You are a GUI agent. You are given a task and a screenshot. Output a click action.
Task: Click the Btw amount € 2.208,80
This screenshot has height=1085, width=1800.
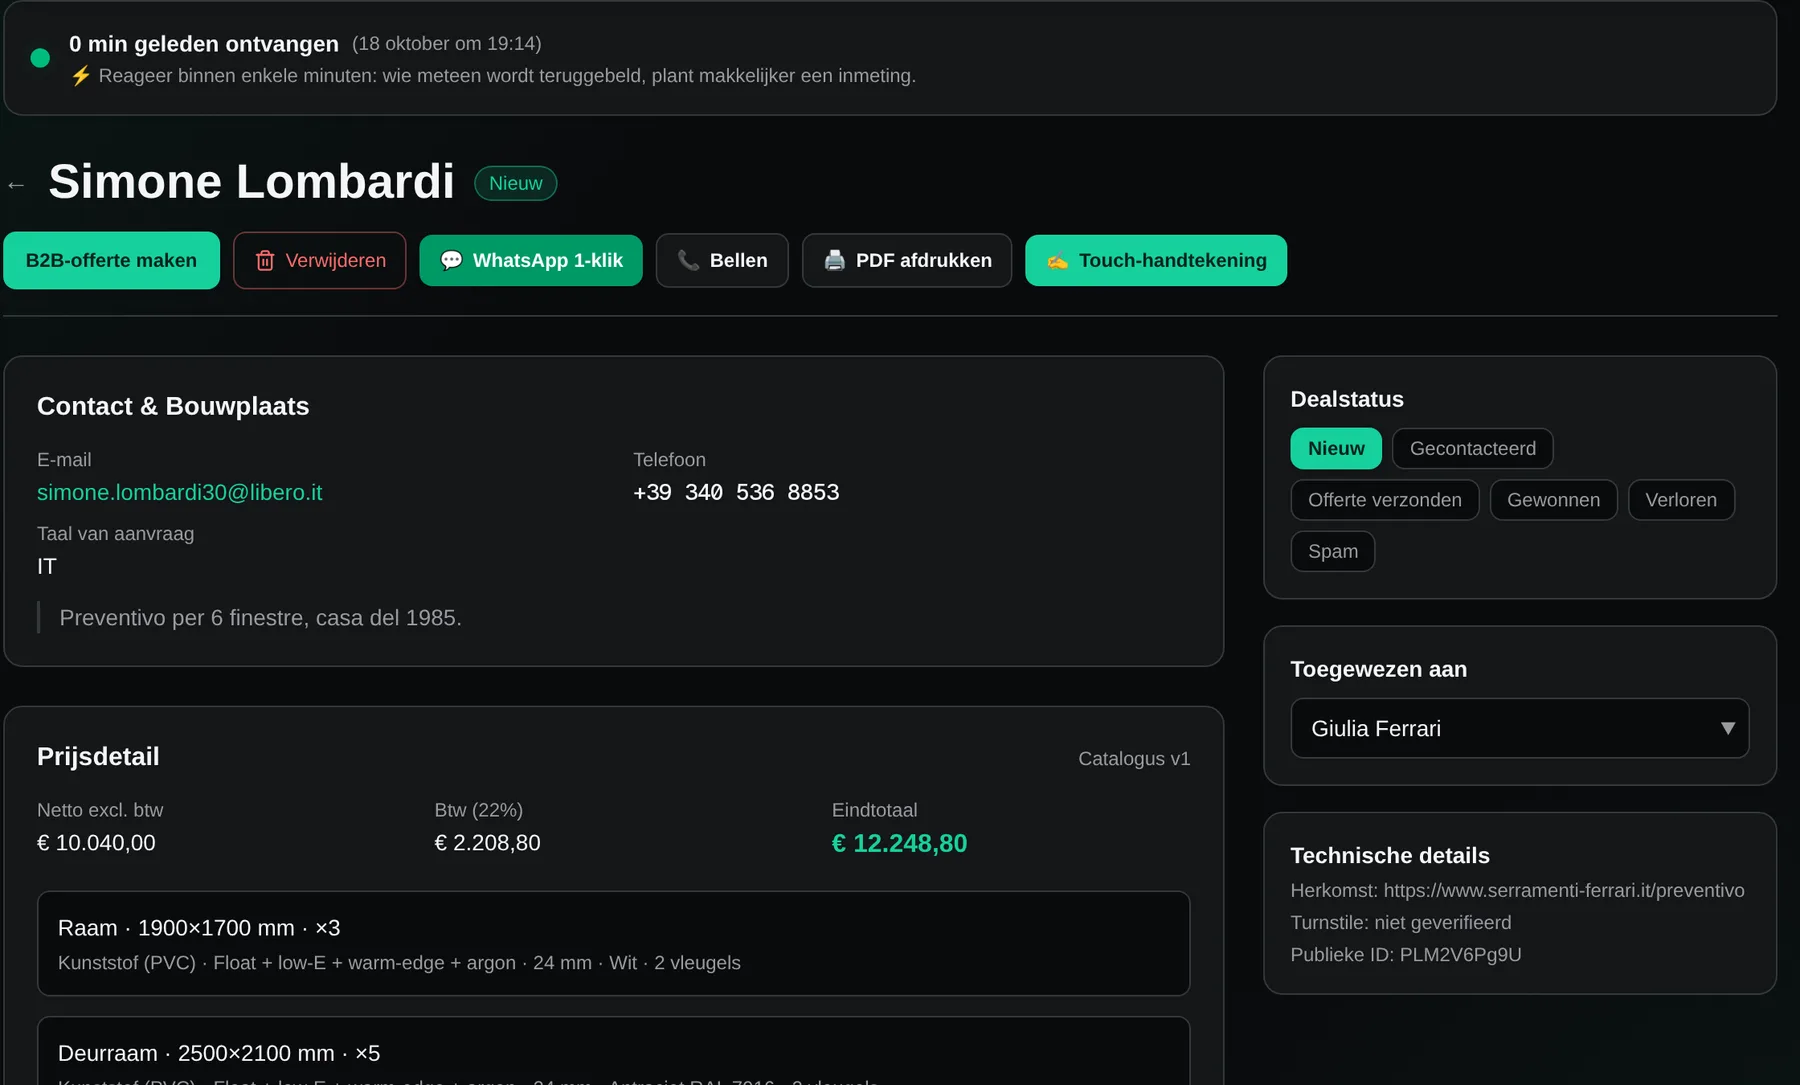click(x=487, y=844)
